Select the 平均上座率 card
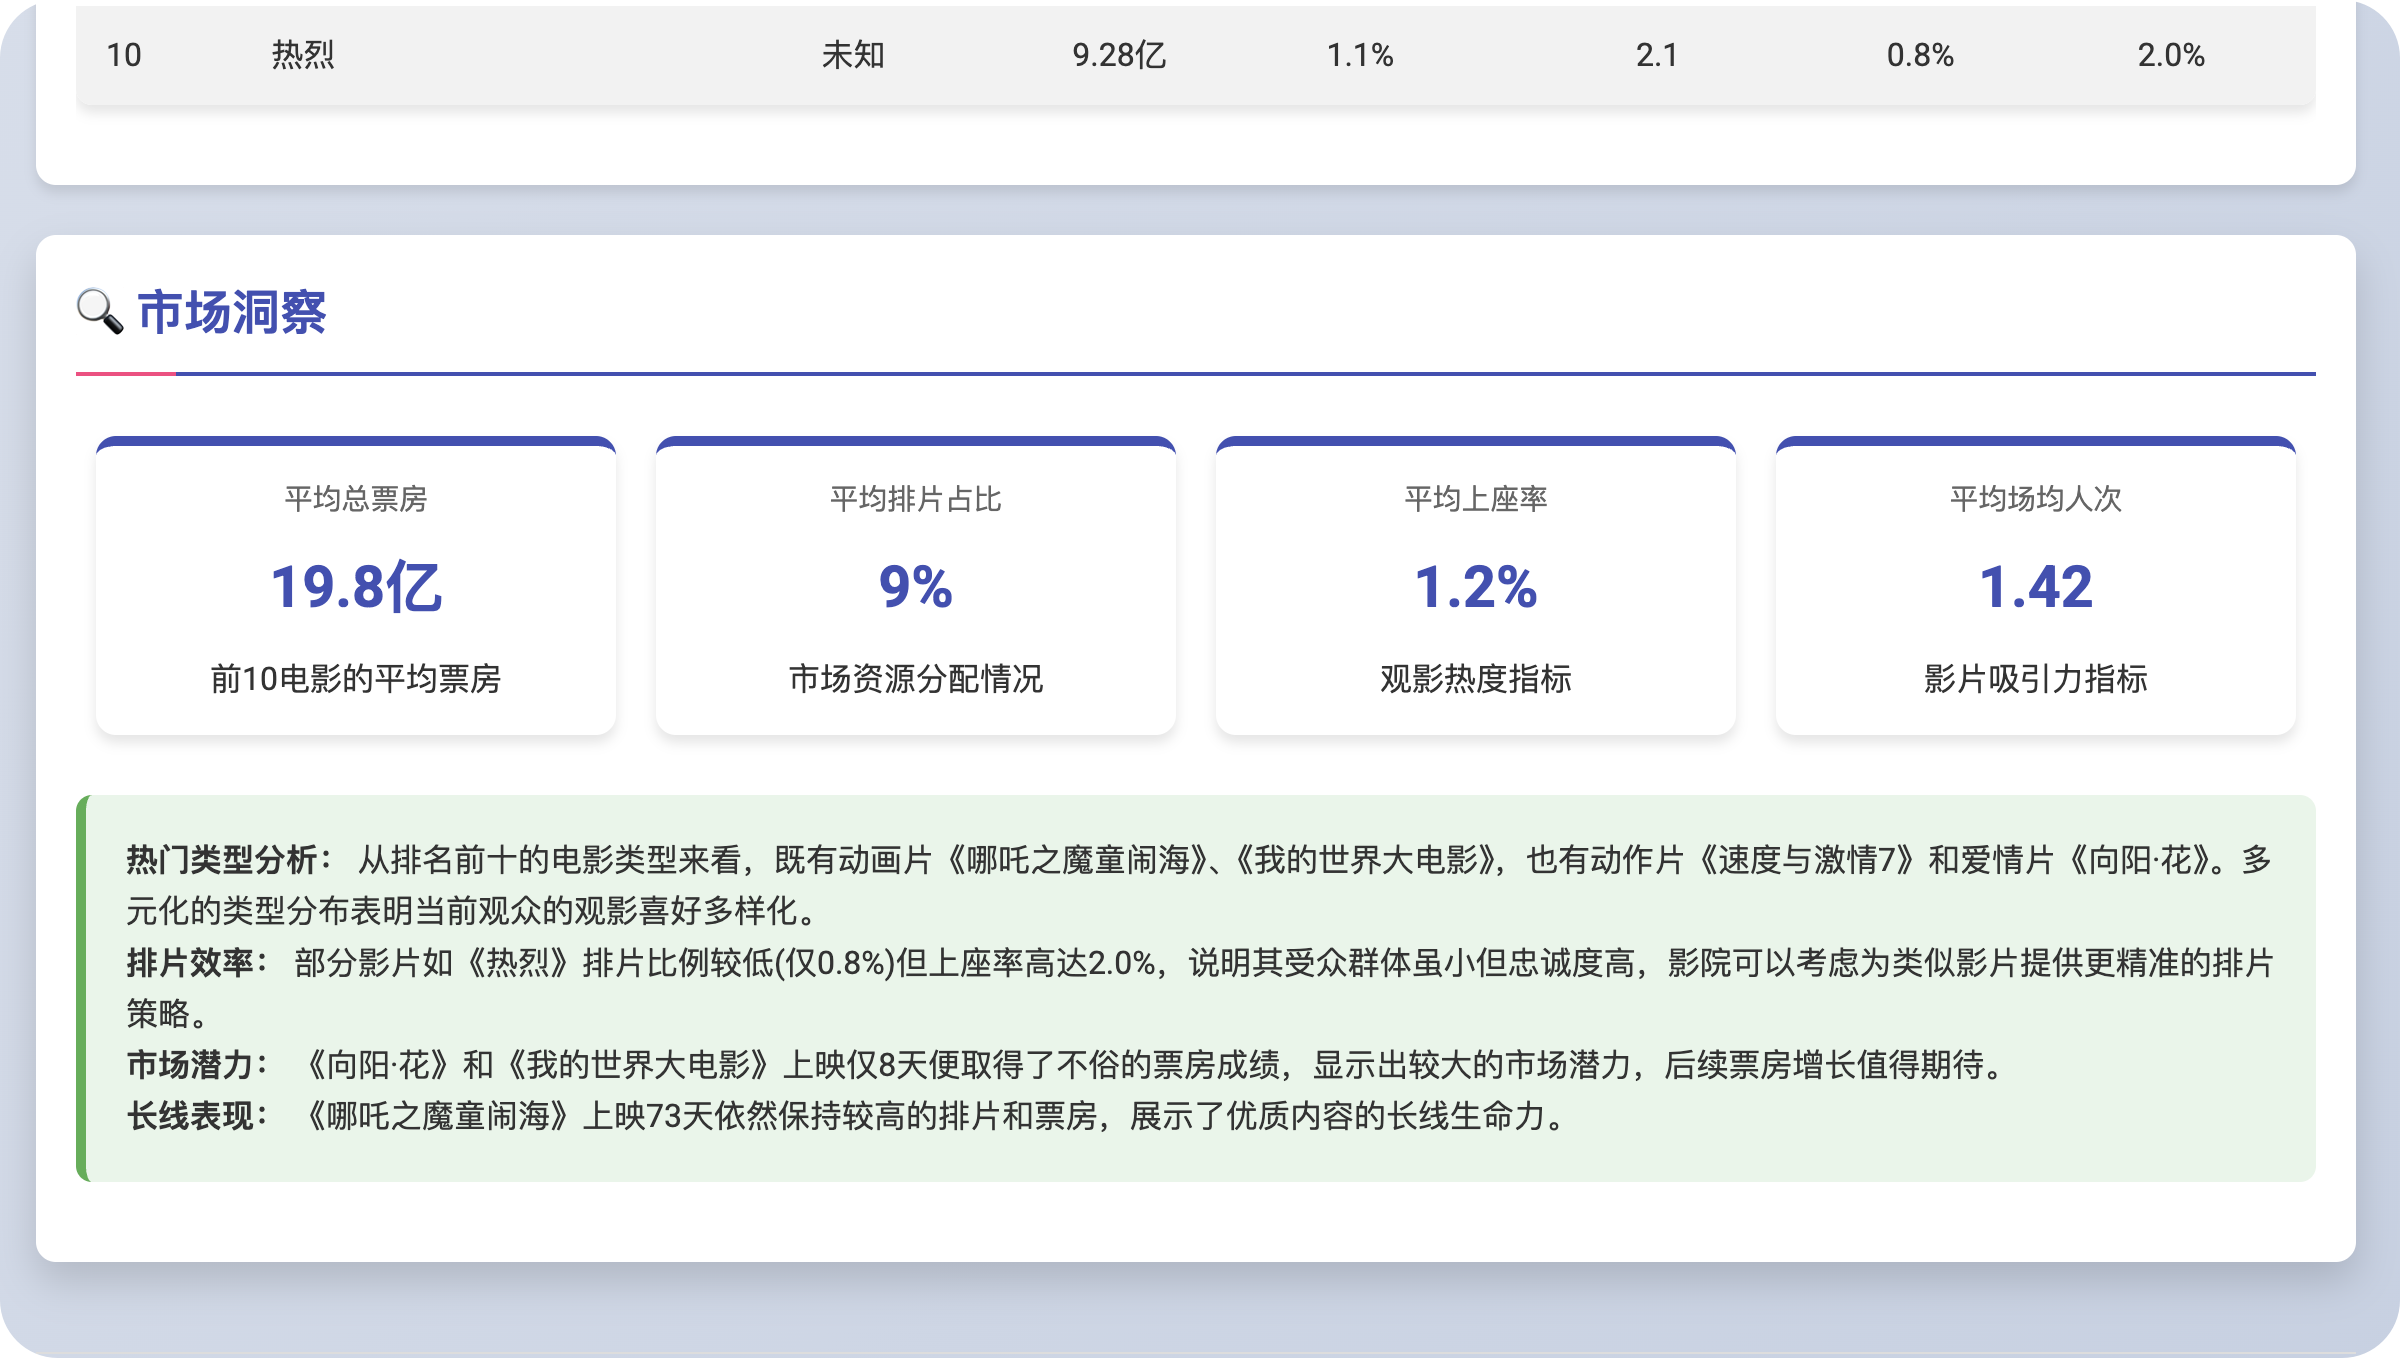2400x1358 pixels. pos(1475,498)
